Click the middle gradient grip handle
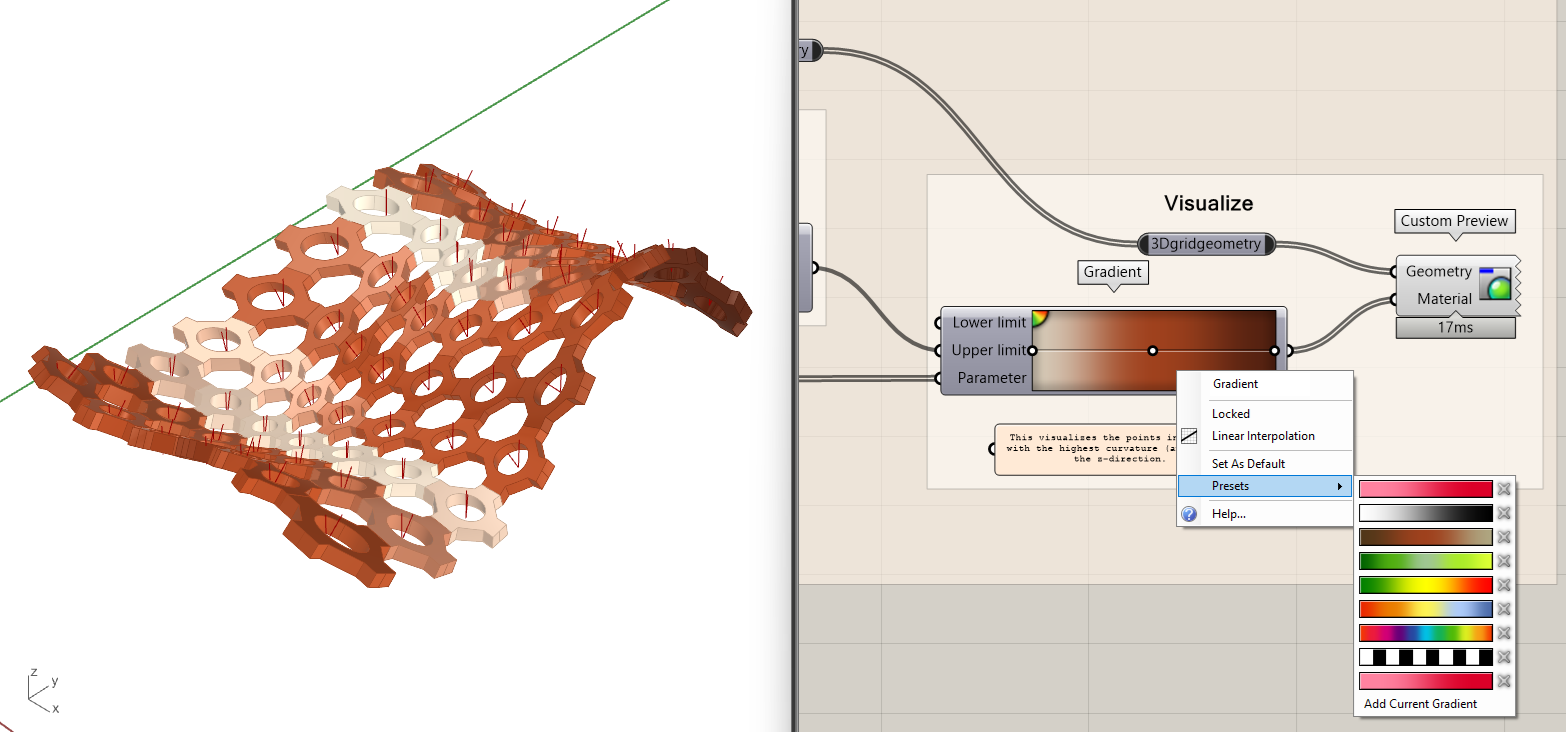Image resolution: width=1566 pixels, height=732 pixels. pyautogui.click(x=1153, y=351)
